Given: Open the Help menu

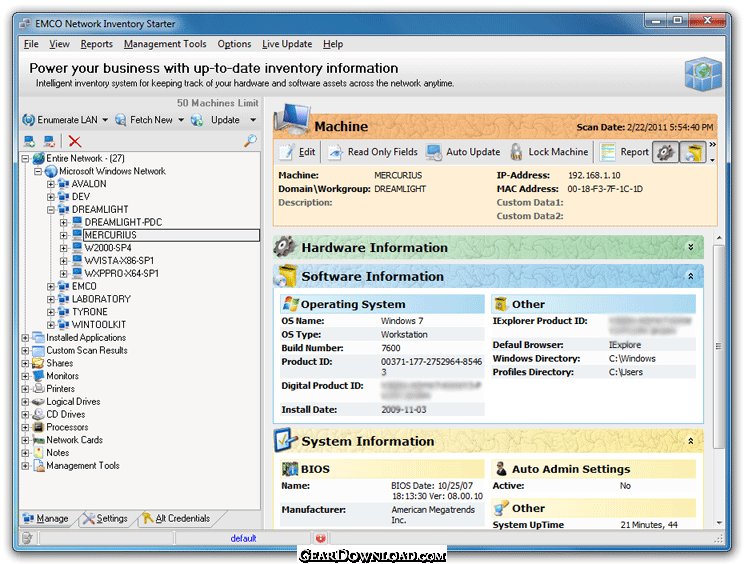Looking at the screenshot, I should coord(333,44).
